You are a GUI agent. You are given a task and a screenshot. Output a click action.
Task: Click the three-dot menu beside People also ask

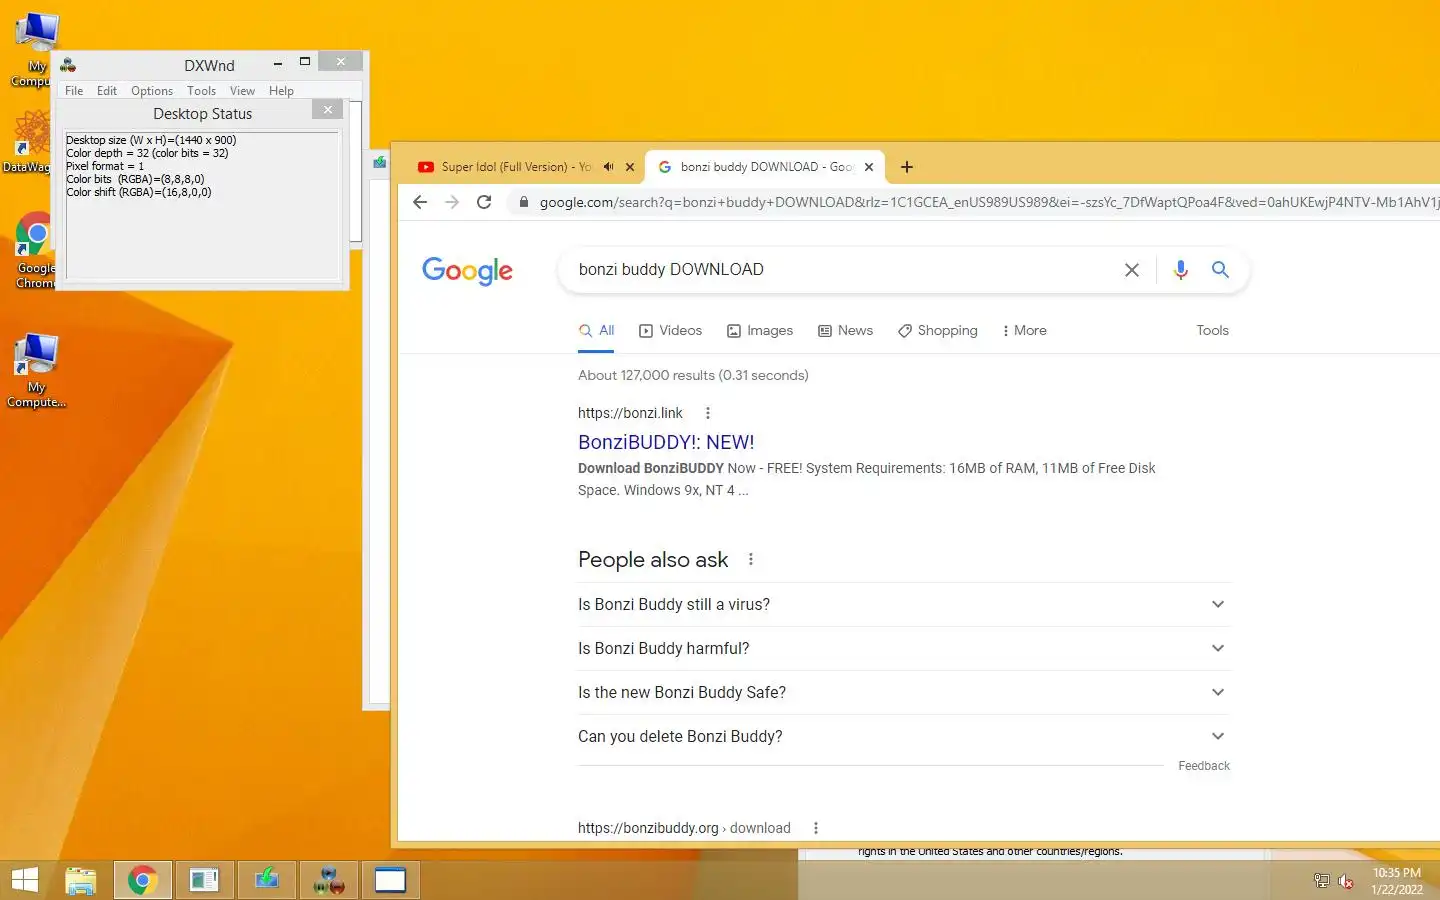click(751, 560)
